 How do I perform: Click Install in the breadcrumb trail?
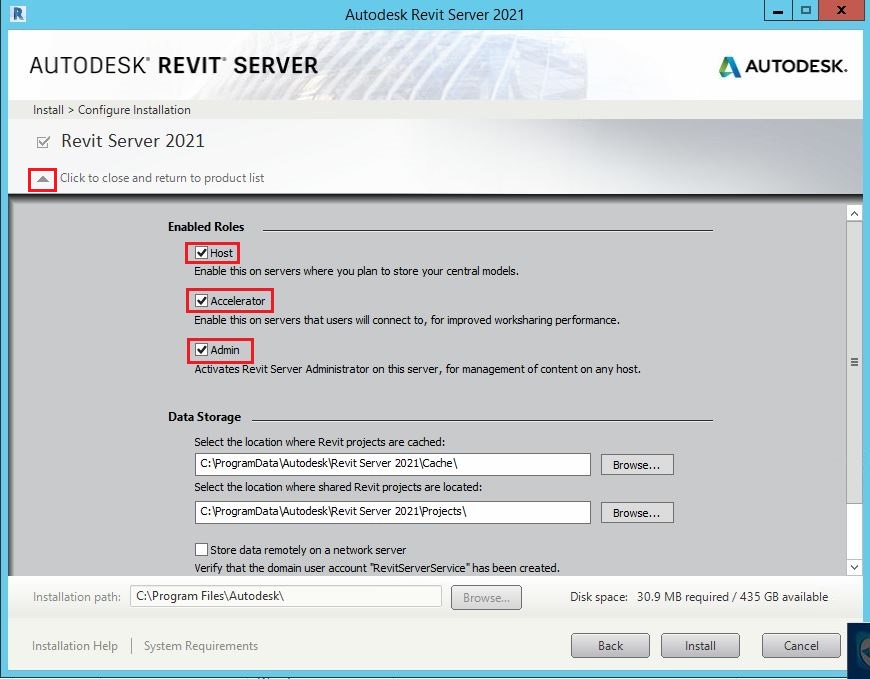click(47, 110)
